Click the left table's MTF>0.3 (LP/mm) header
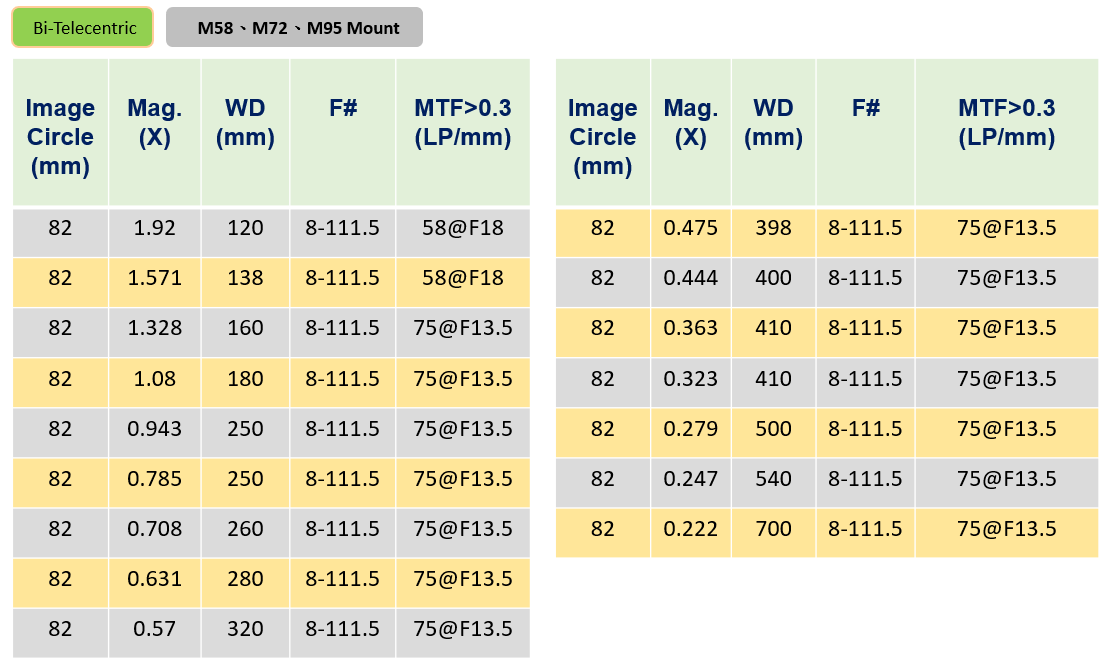The width and height of the screenshot is (1116, 666). pos(463,133)
